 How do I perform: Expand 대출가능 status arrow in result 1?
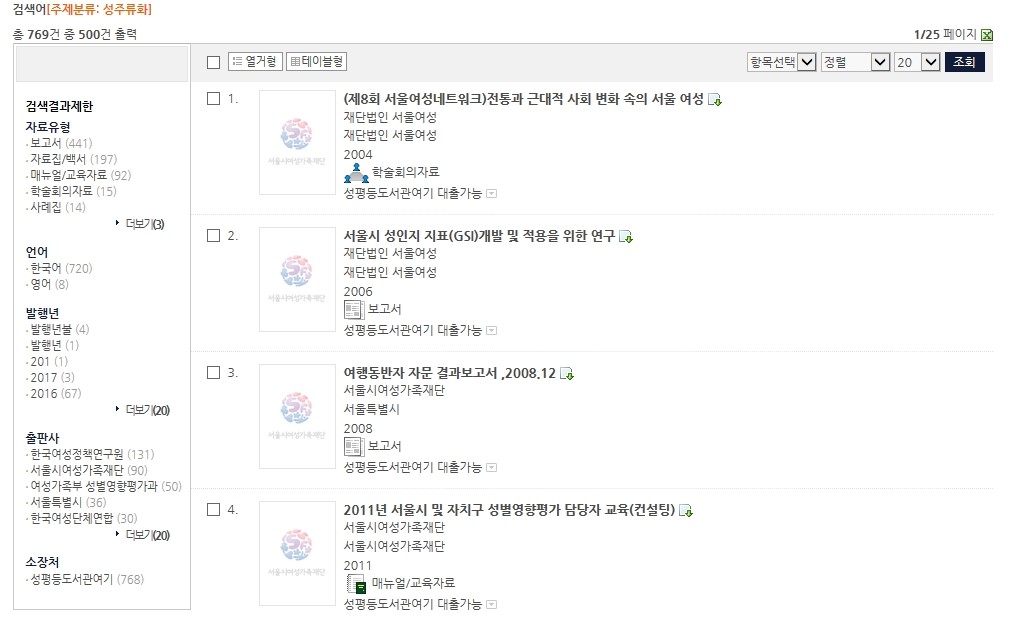tap(491, 194)
